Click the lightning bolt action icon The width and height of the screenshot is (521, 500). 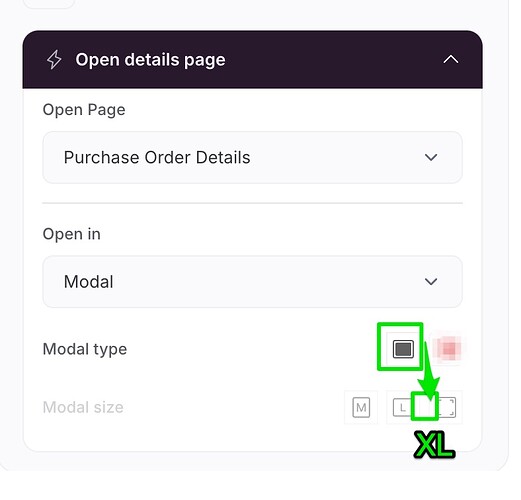(54, 60)
